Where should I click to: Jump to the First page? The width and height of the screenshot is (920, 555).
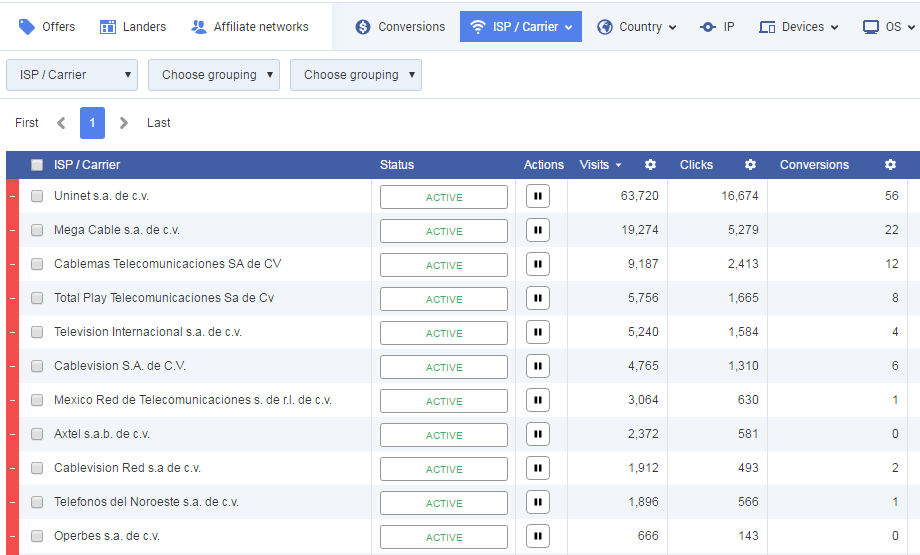tap(26, 123)
